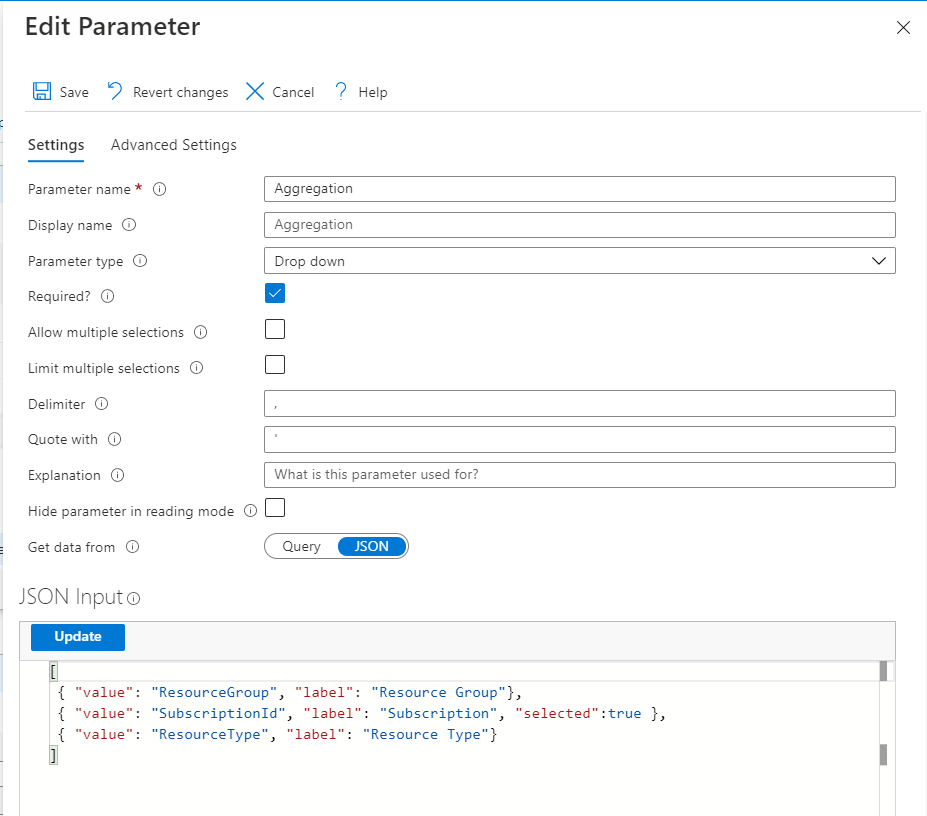Click the Revert changes label

180,92
